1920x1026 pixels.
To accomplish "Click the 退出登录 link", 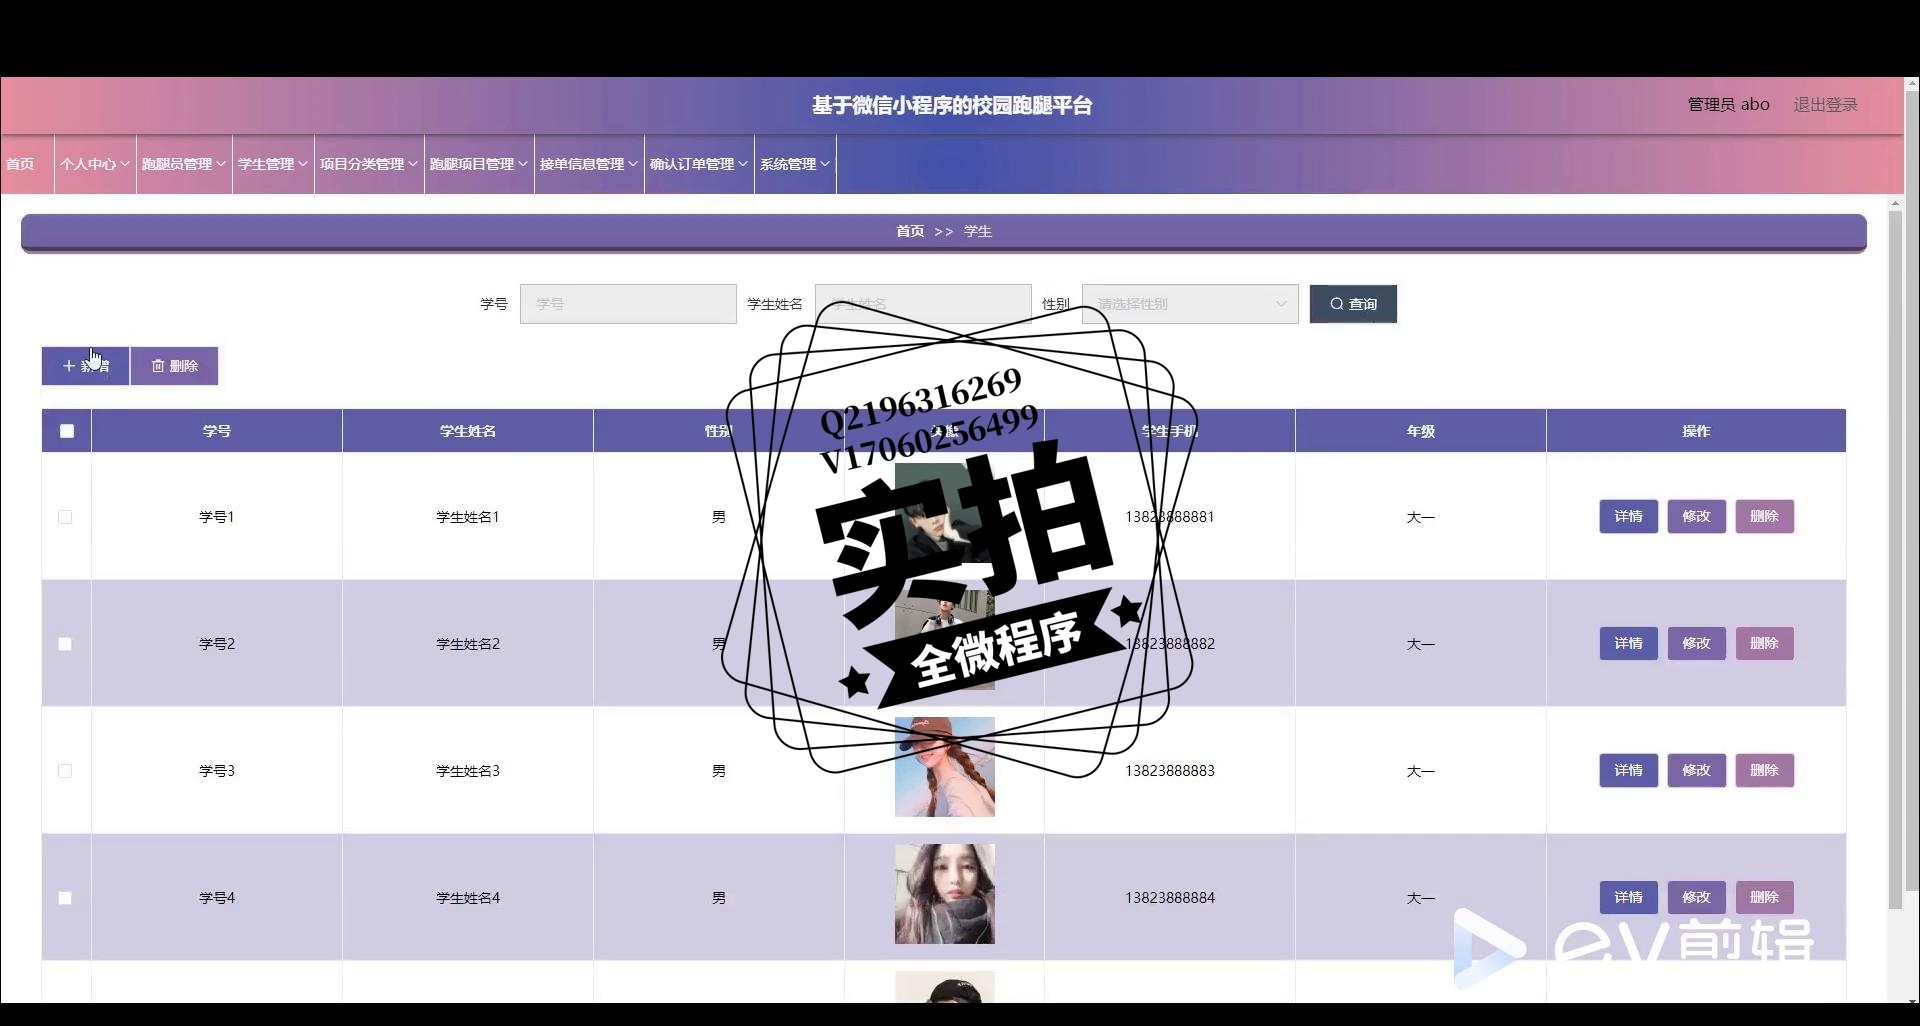I will pos(1825,105).
